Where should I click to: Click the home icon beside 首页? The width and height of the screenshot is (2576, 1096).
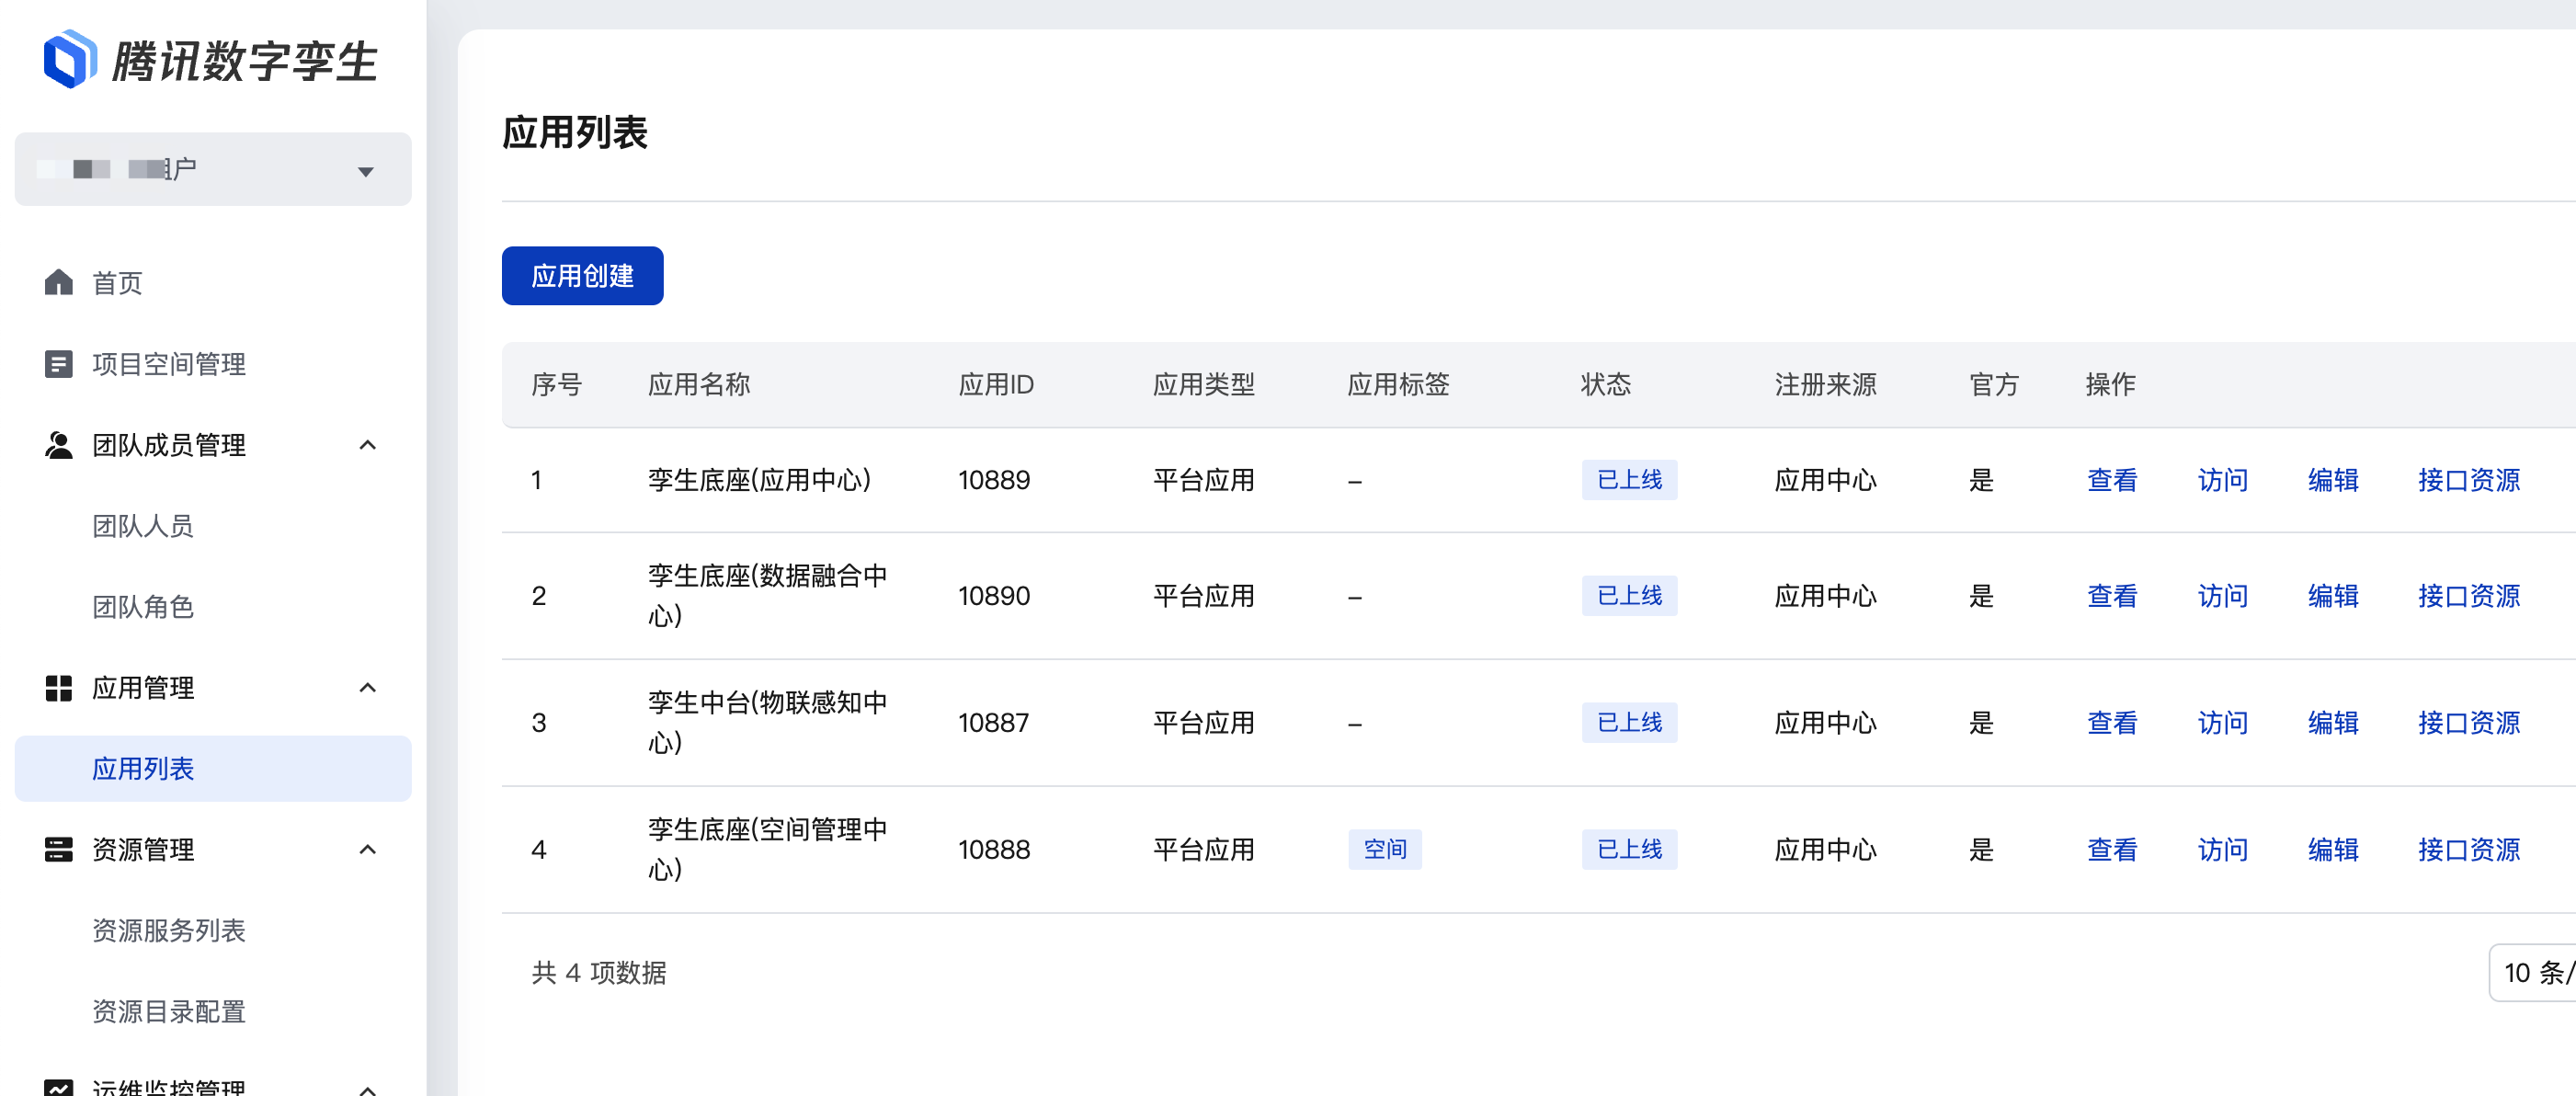pyautogui.click(x=59, y=283)
